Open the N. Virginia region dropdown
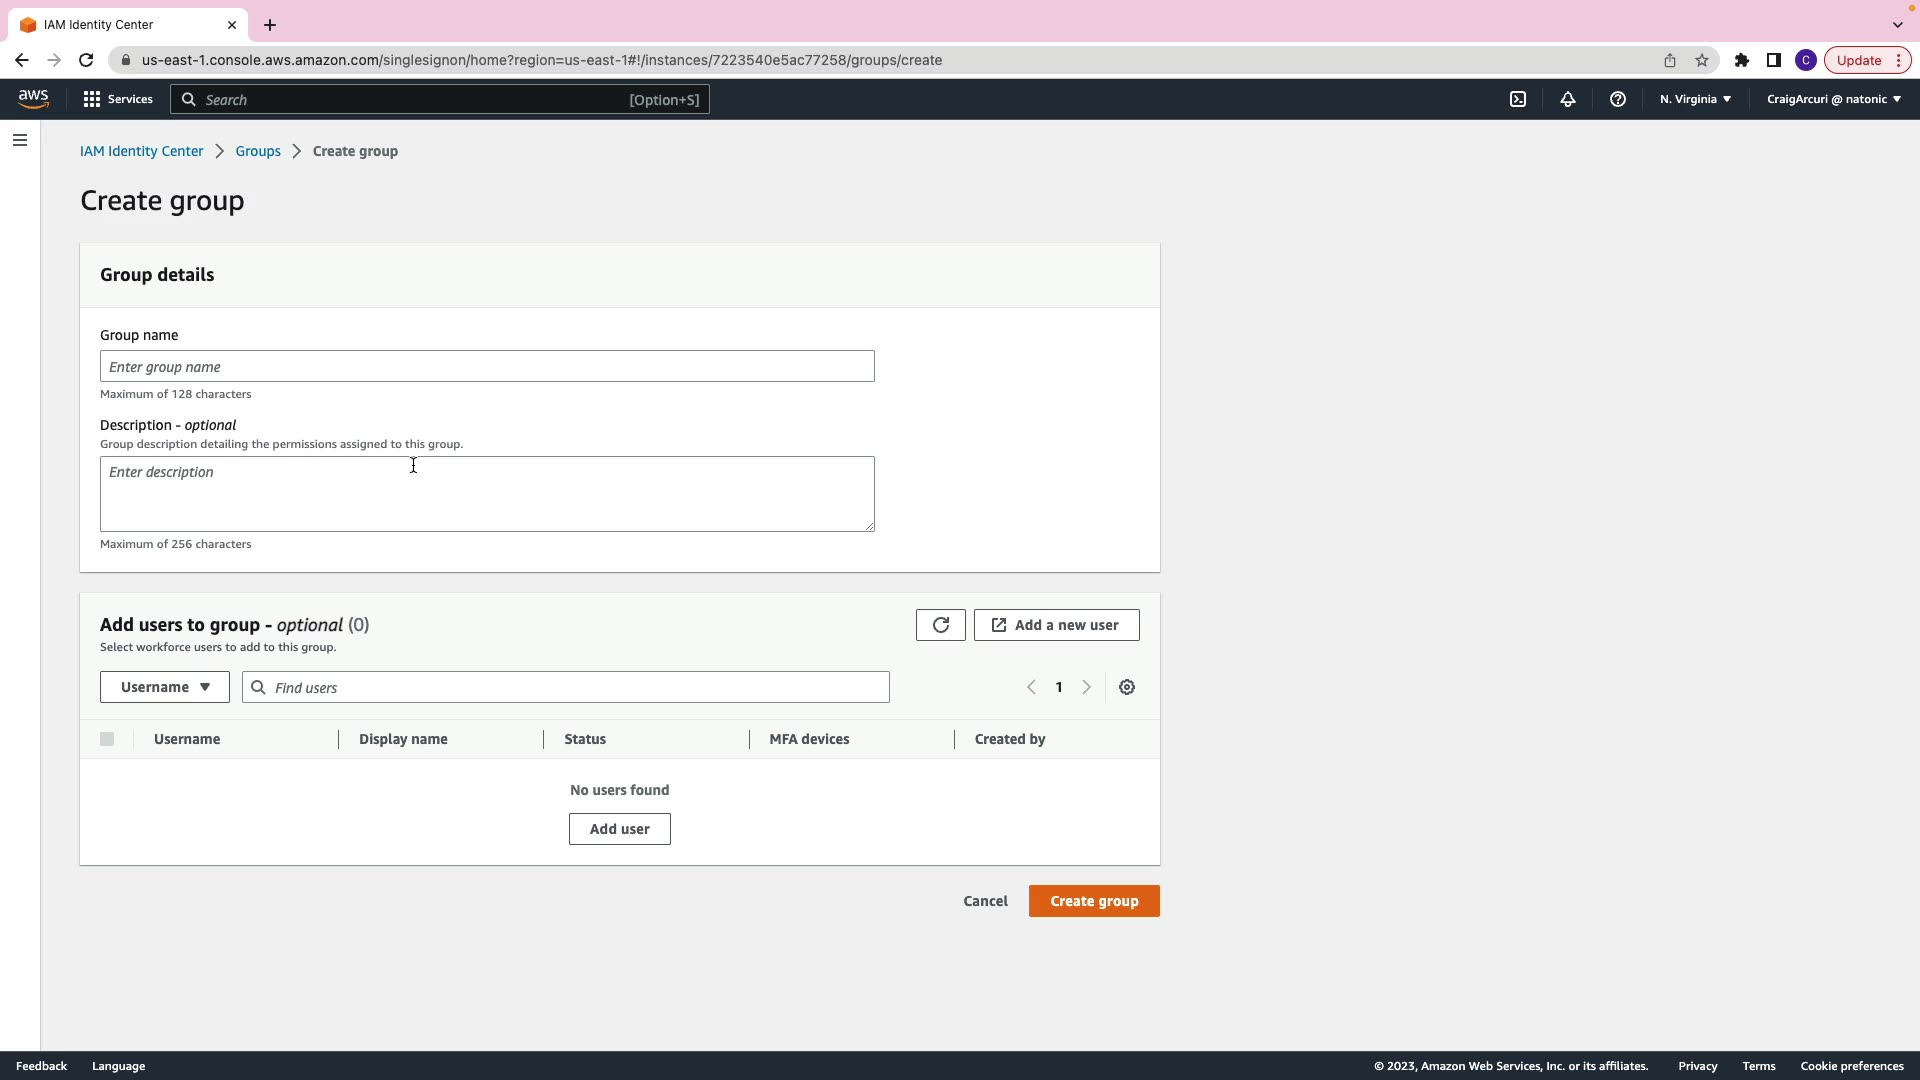Viewport: 1920px width, 1080px height. (1695, 99)
